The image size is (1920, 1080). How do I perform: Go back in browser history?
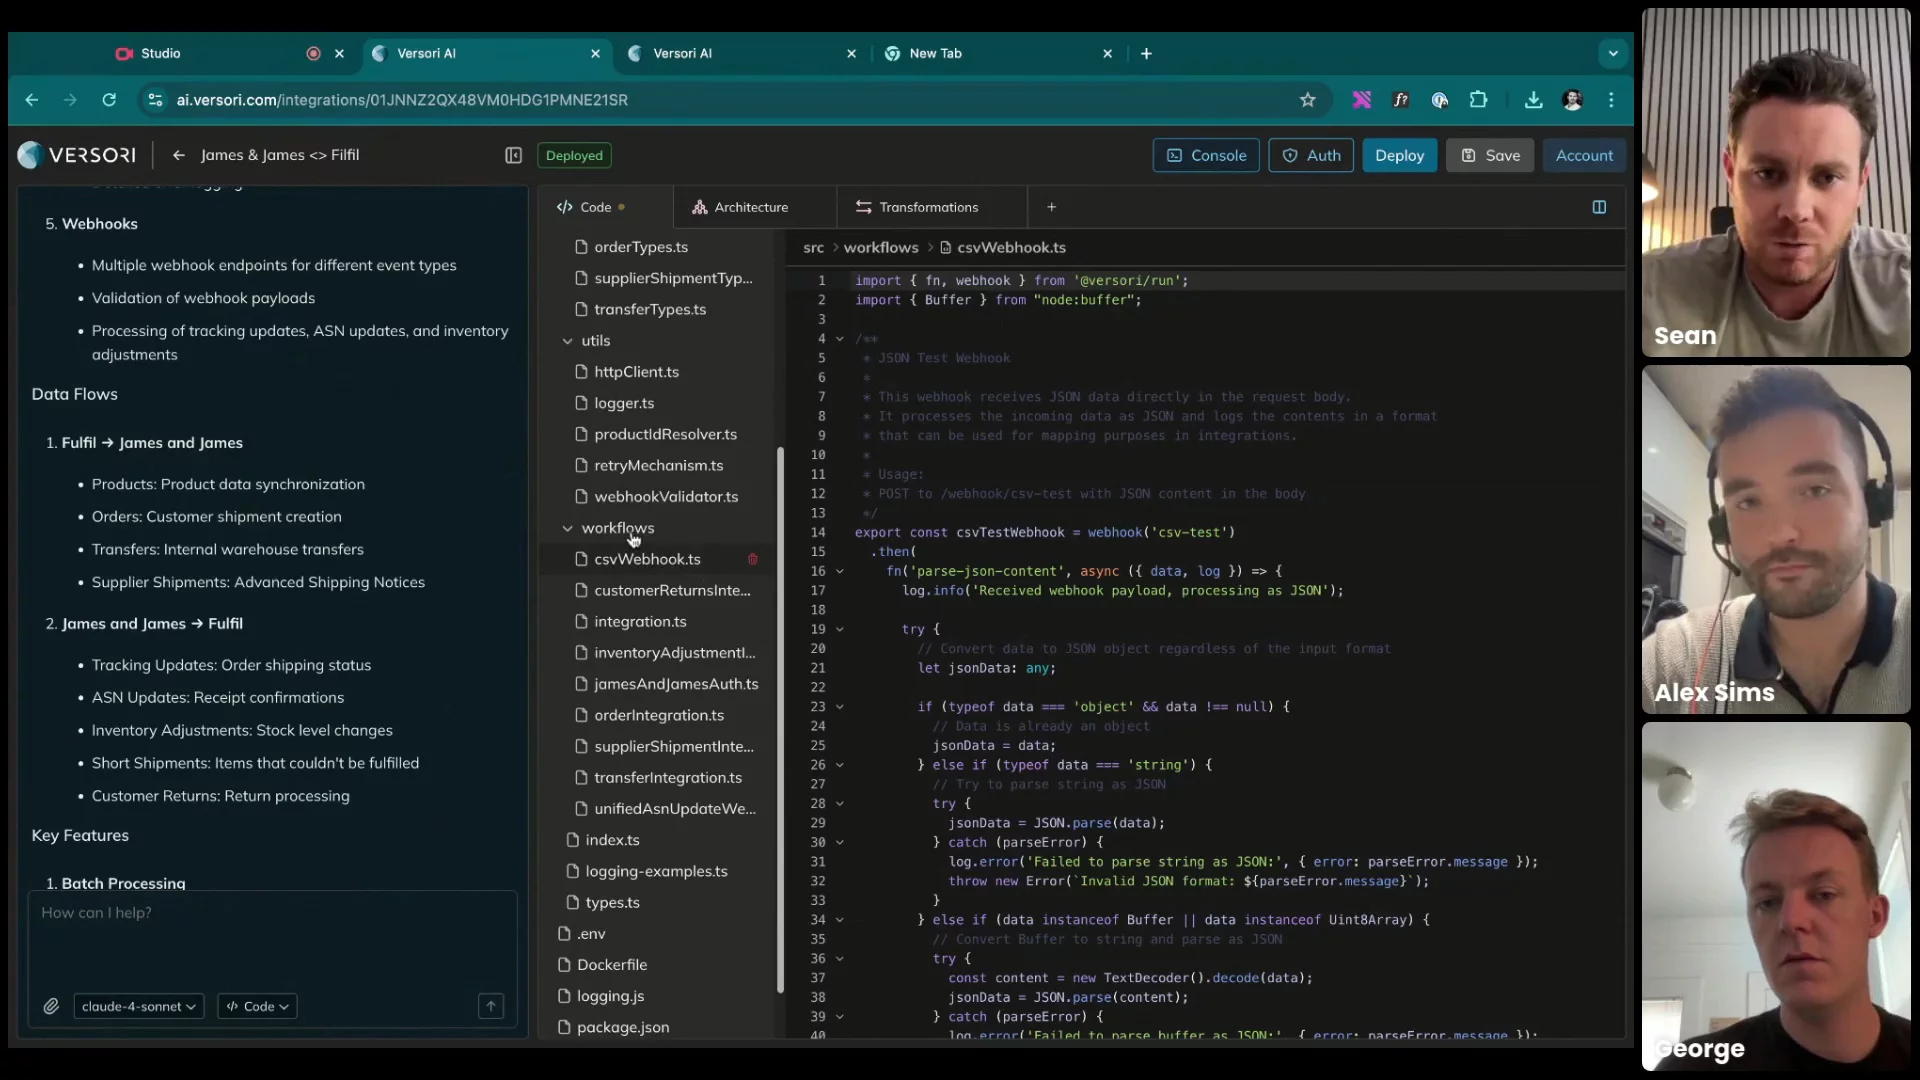pos(32,100)
